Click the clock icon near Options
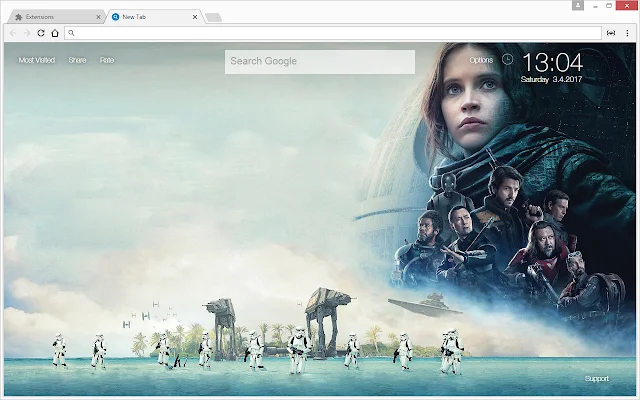Screen dimensions: 640x400 point(507,60)
